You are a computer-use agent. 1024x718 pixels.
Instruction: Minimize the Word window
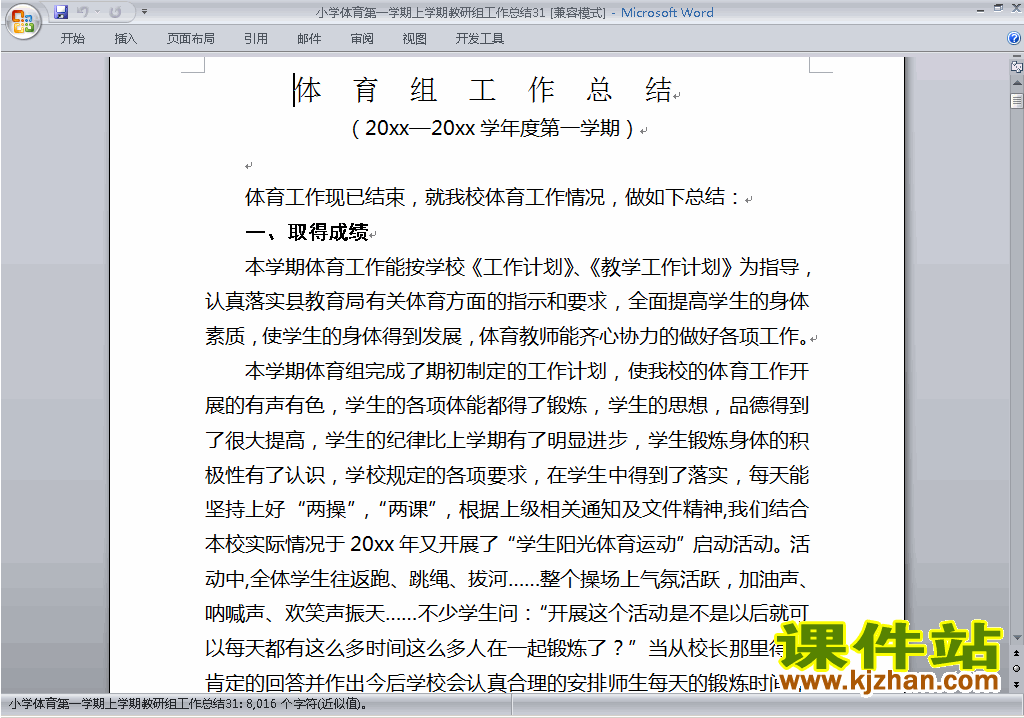click(x=980, y=10)
